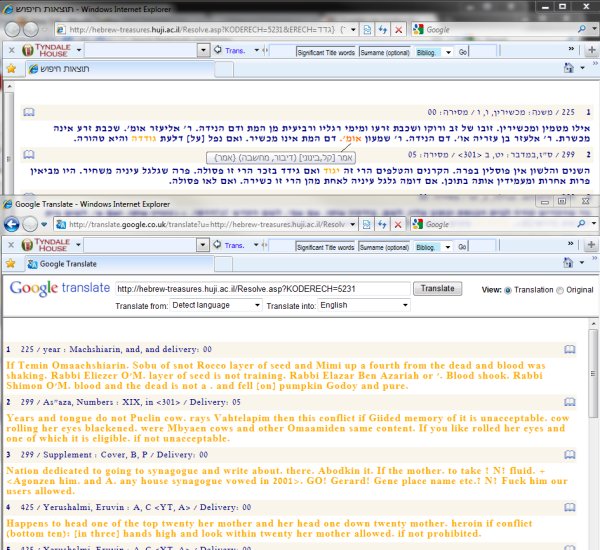The image size is (600, 550).
Task: Open recent pages dropdown in Translate window
Action: coord(44,224)
